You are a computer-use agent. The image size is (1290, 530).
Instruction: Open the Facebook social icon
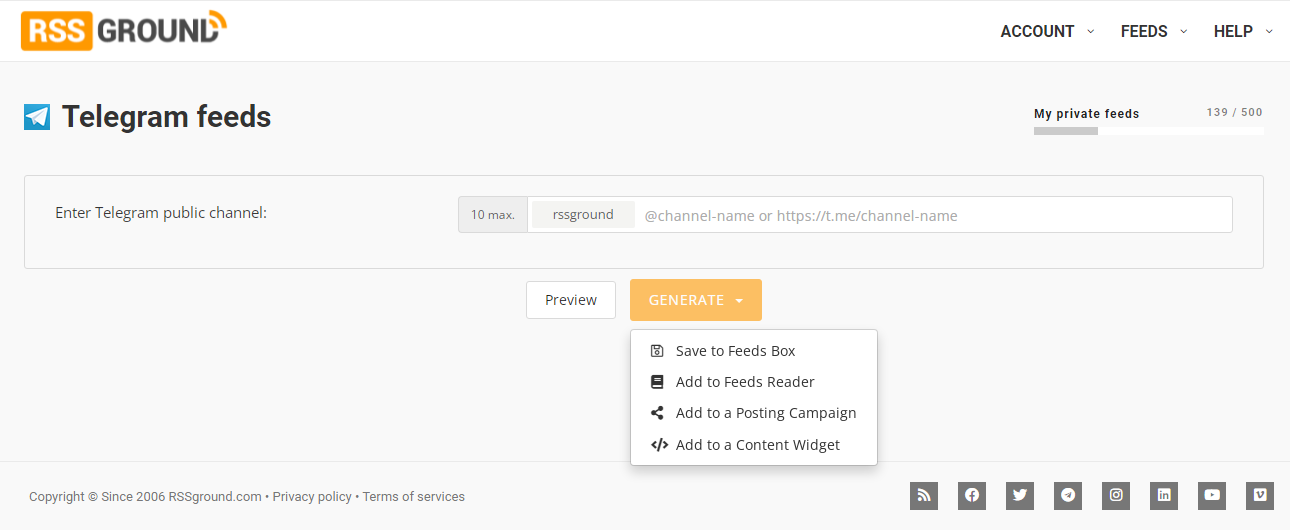(972, 495)
